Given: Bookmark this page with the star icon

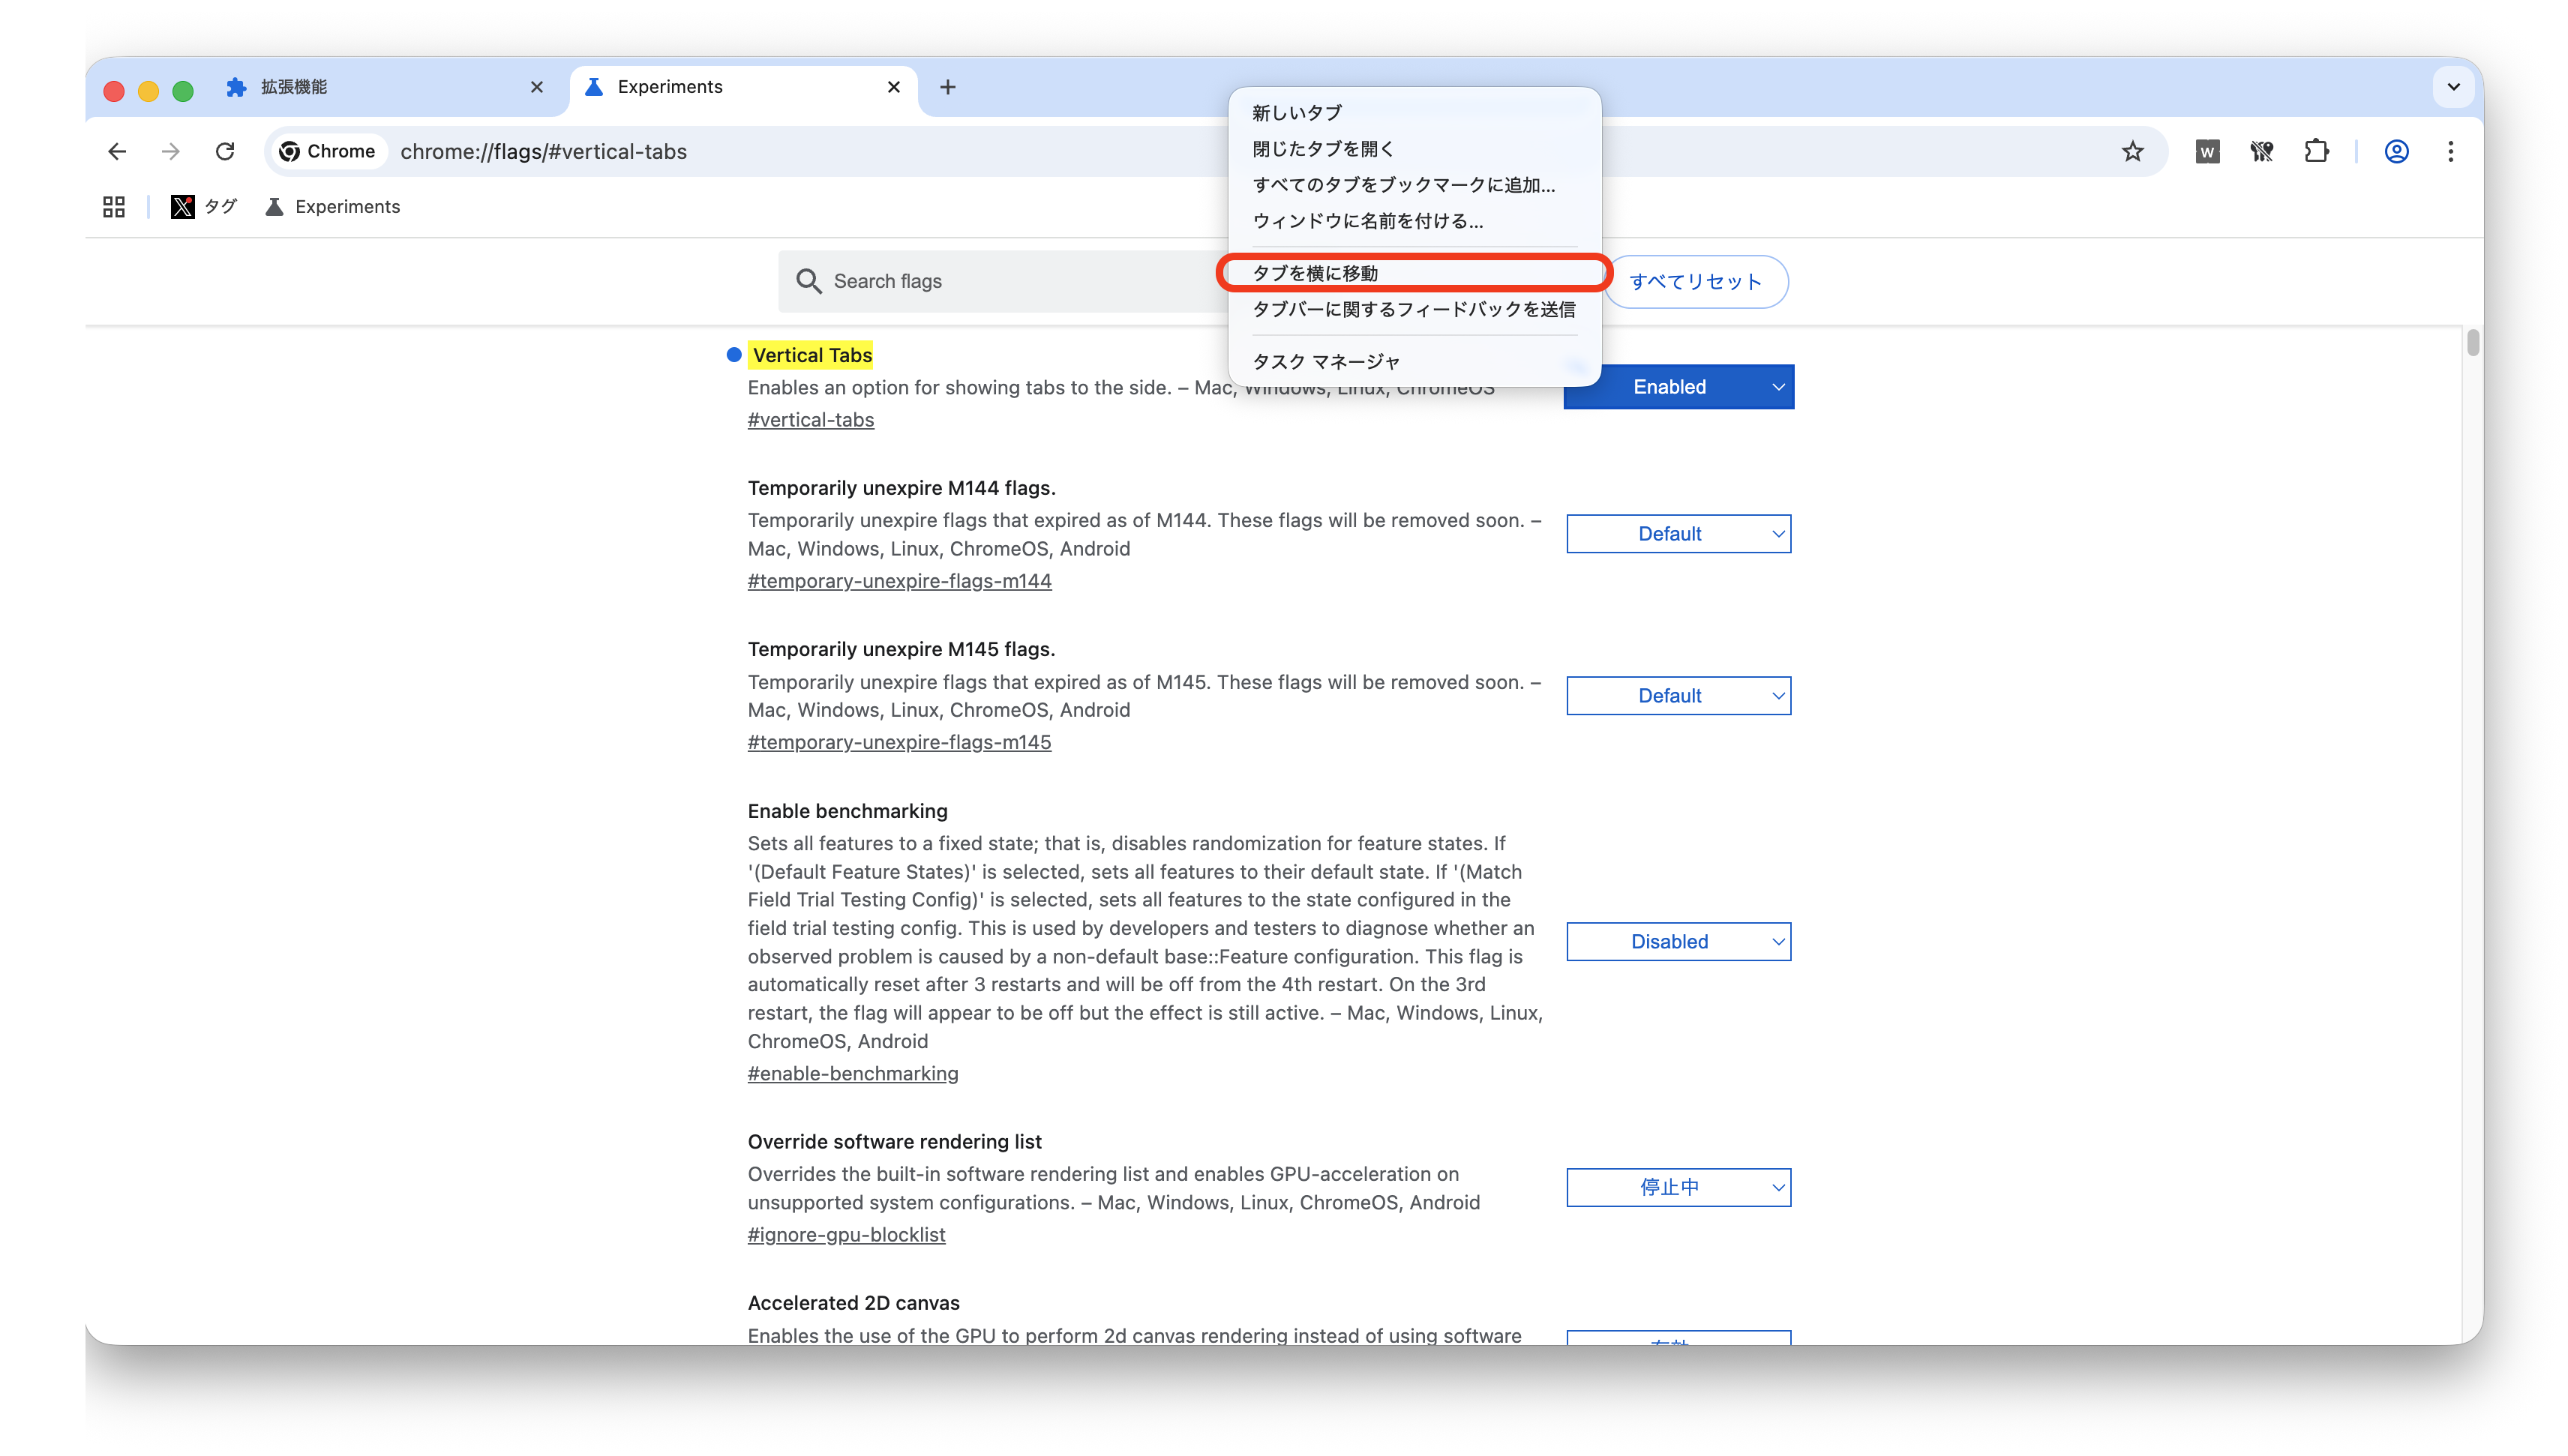Looking at the screenshot, I should click(x=2132, y=151).
